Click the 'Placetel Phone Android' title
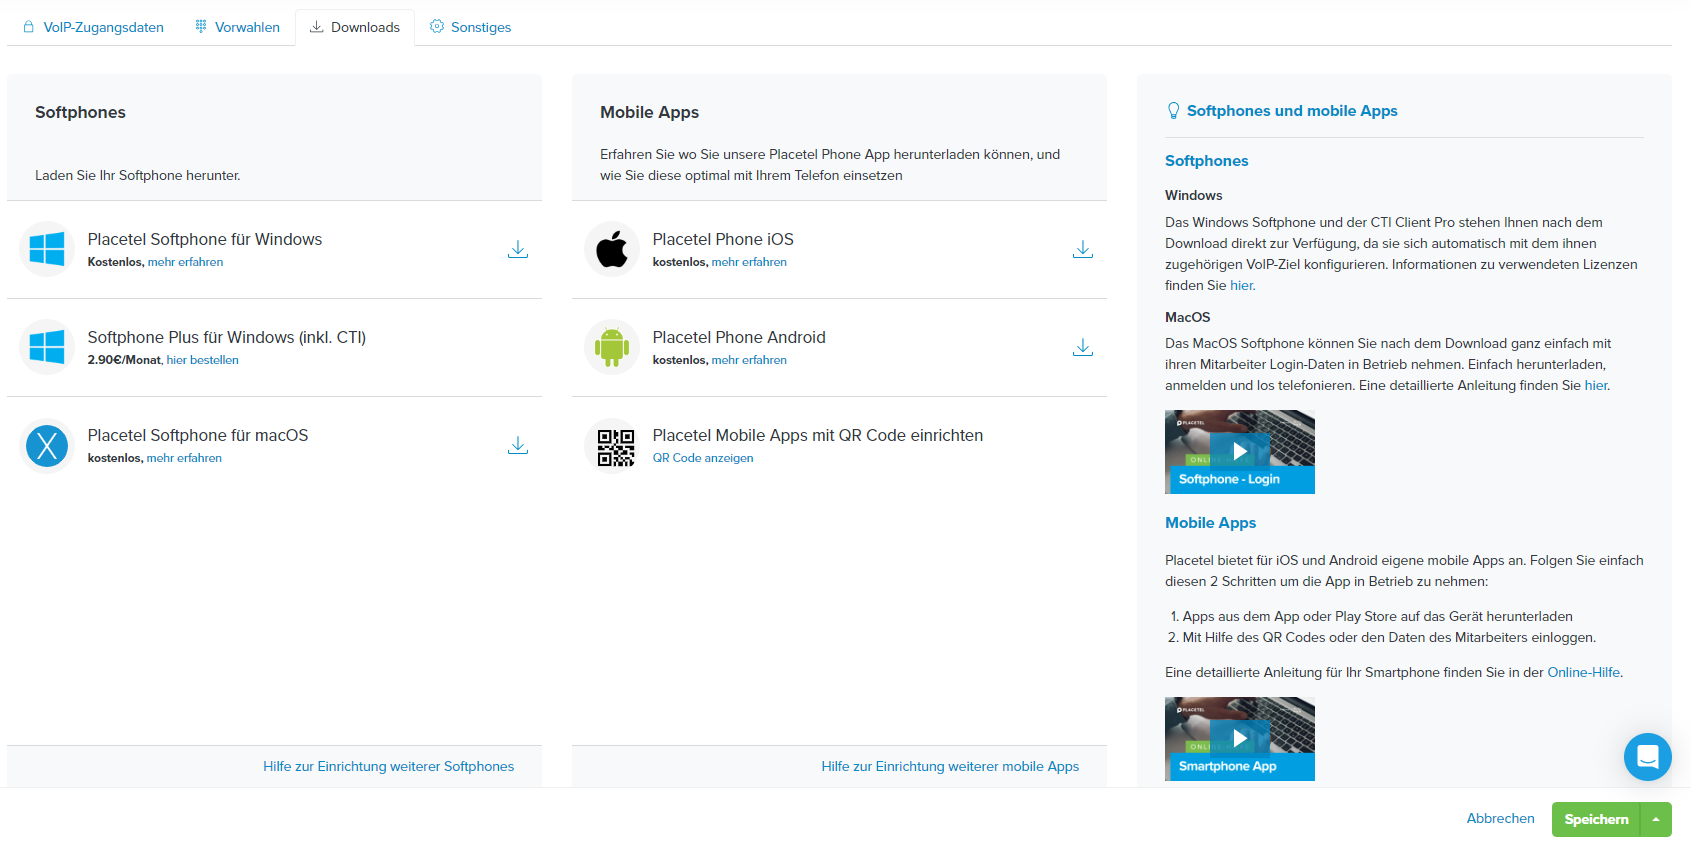Viewport: 1691px width, 842px height. coord(739,337)
